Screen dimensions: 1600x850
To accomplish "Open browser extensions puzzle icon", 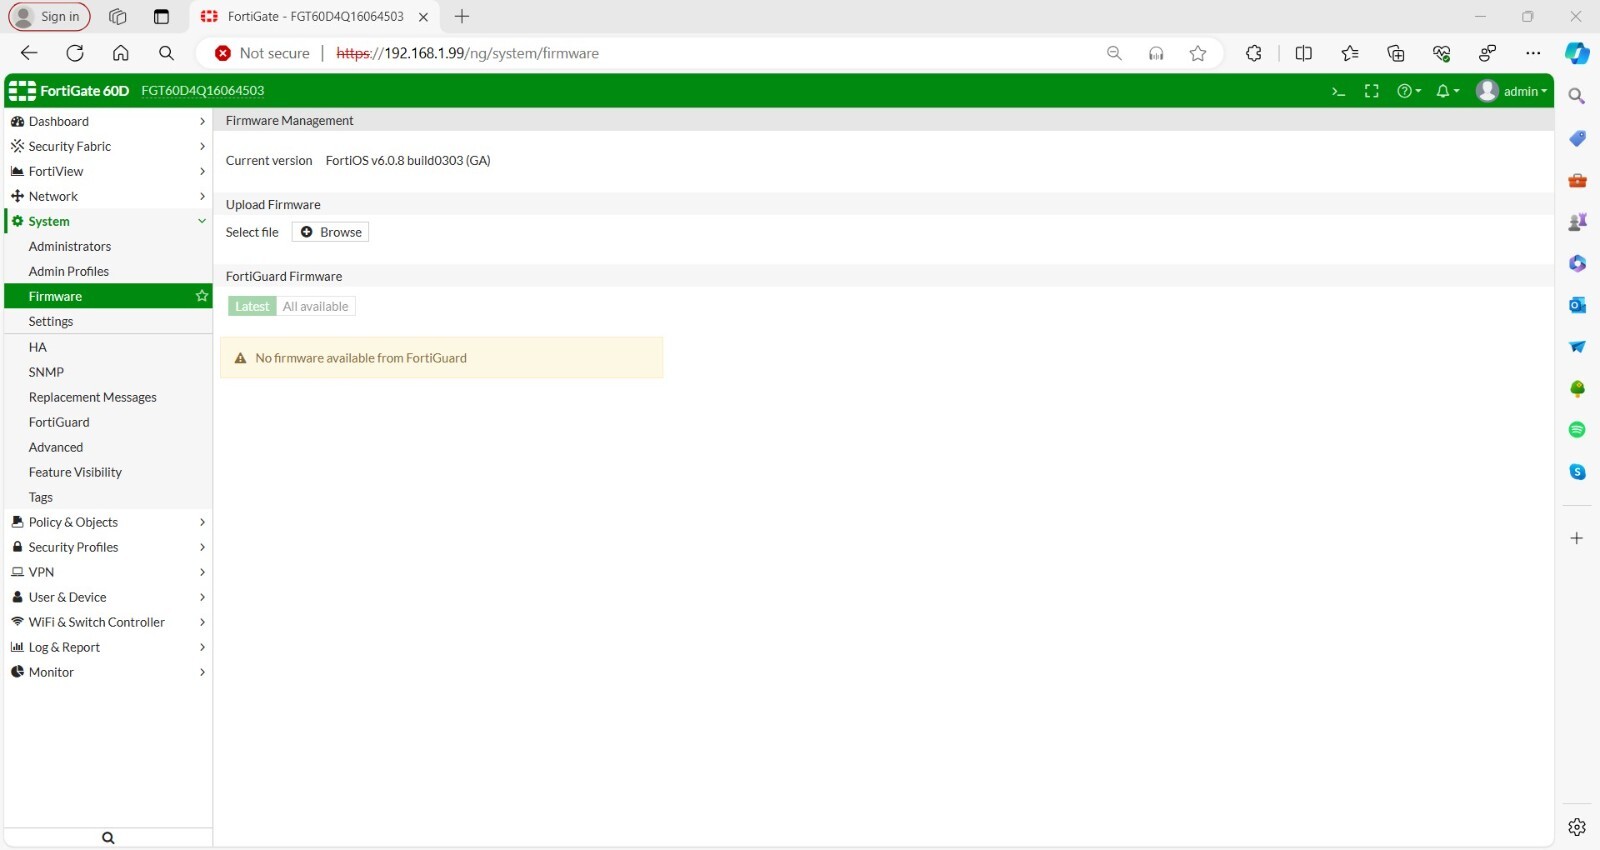I will (1254, 53).
